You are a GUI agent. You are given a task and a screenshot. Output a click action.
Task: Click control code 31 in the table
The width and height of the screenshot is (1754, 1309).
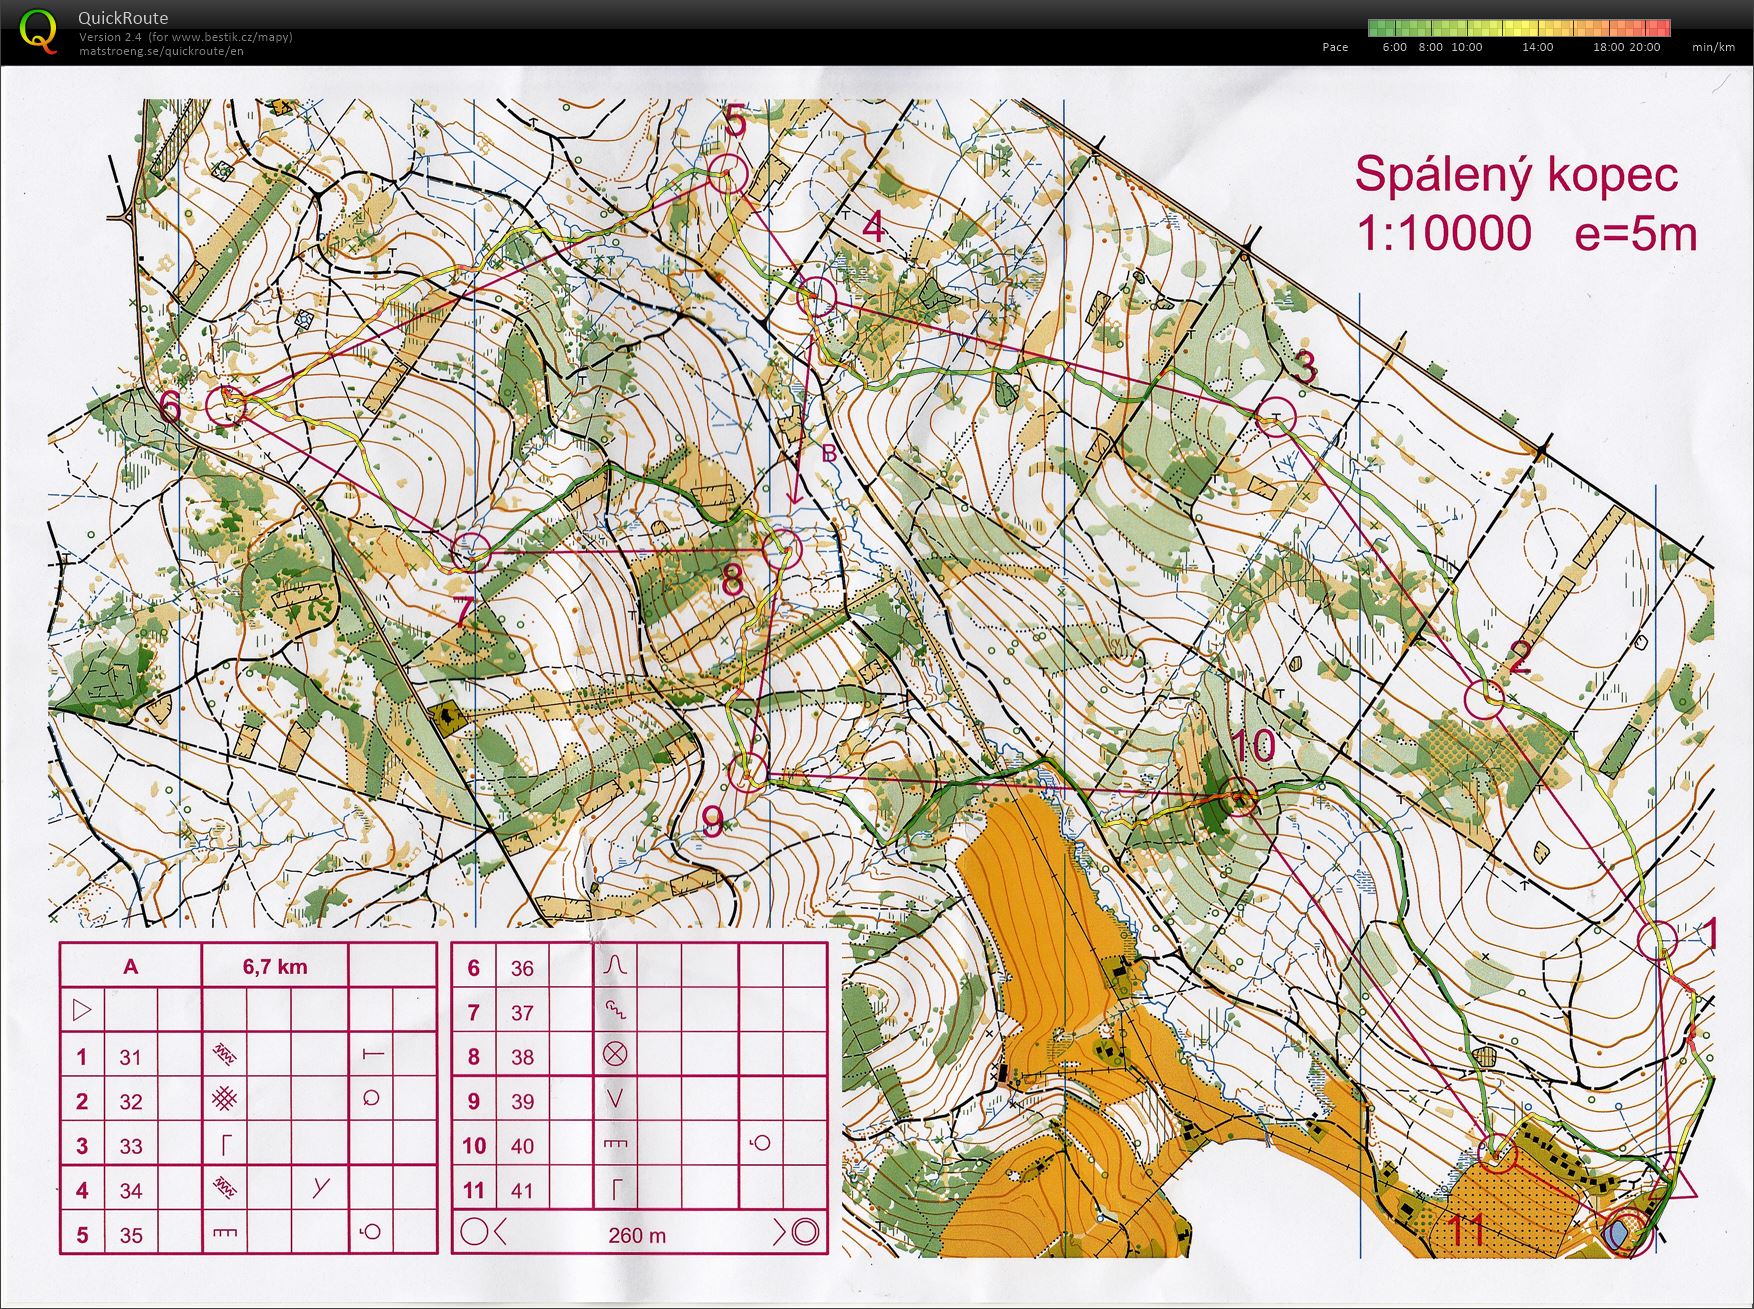pos(131,1057)
